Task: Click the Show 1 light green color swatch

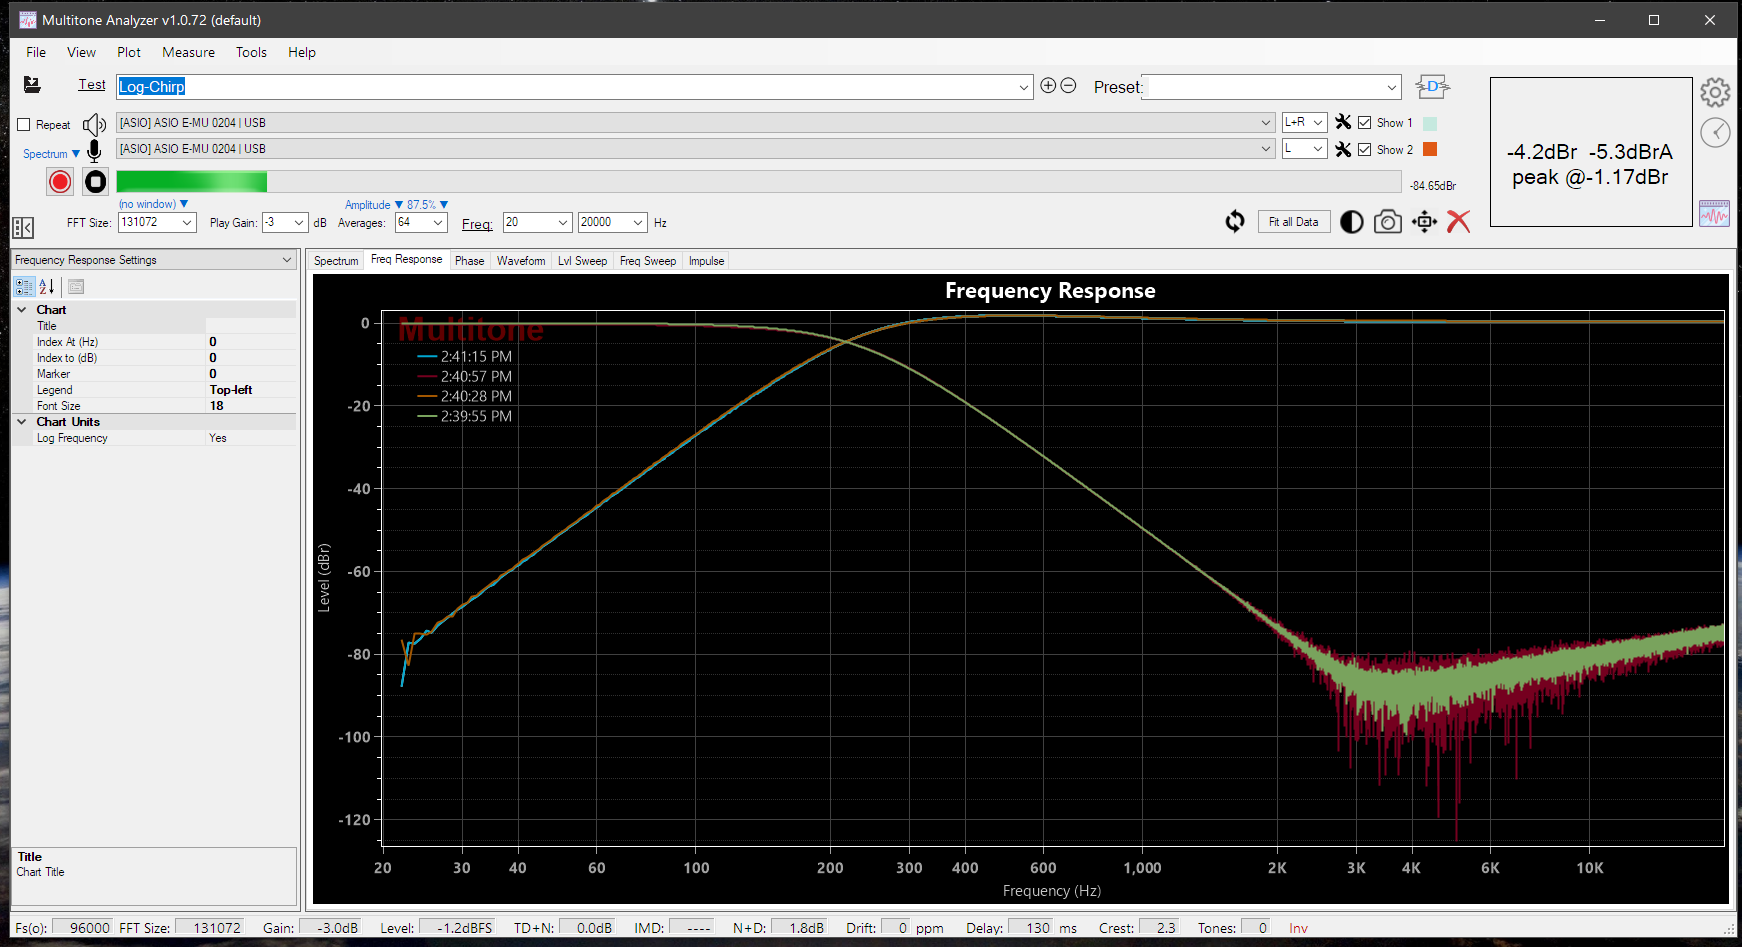Action: [x=1430, y=123]
